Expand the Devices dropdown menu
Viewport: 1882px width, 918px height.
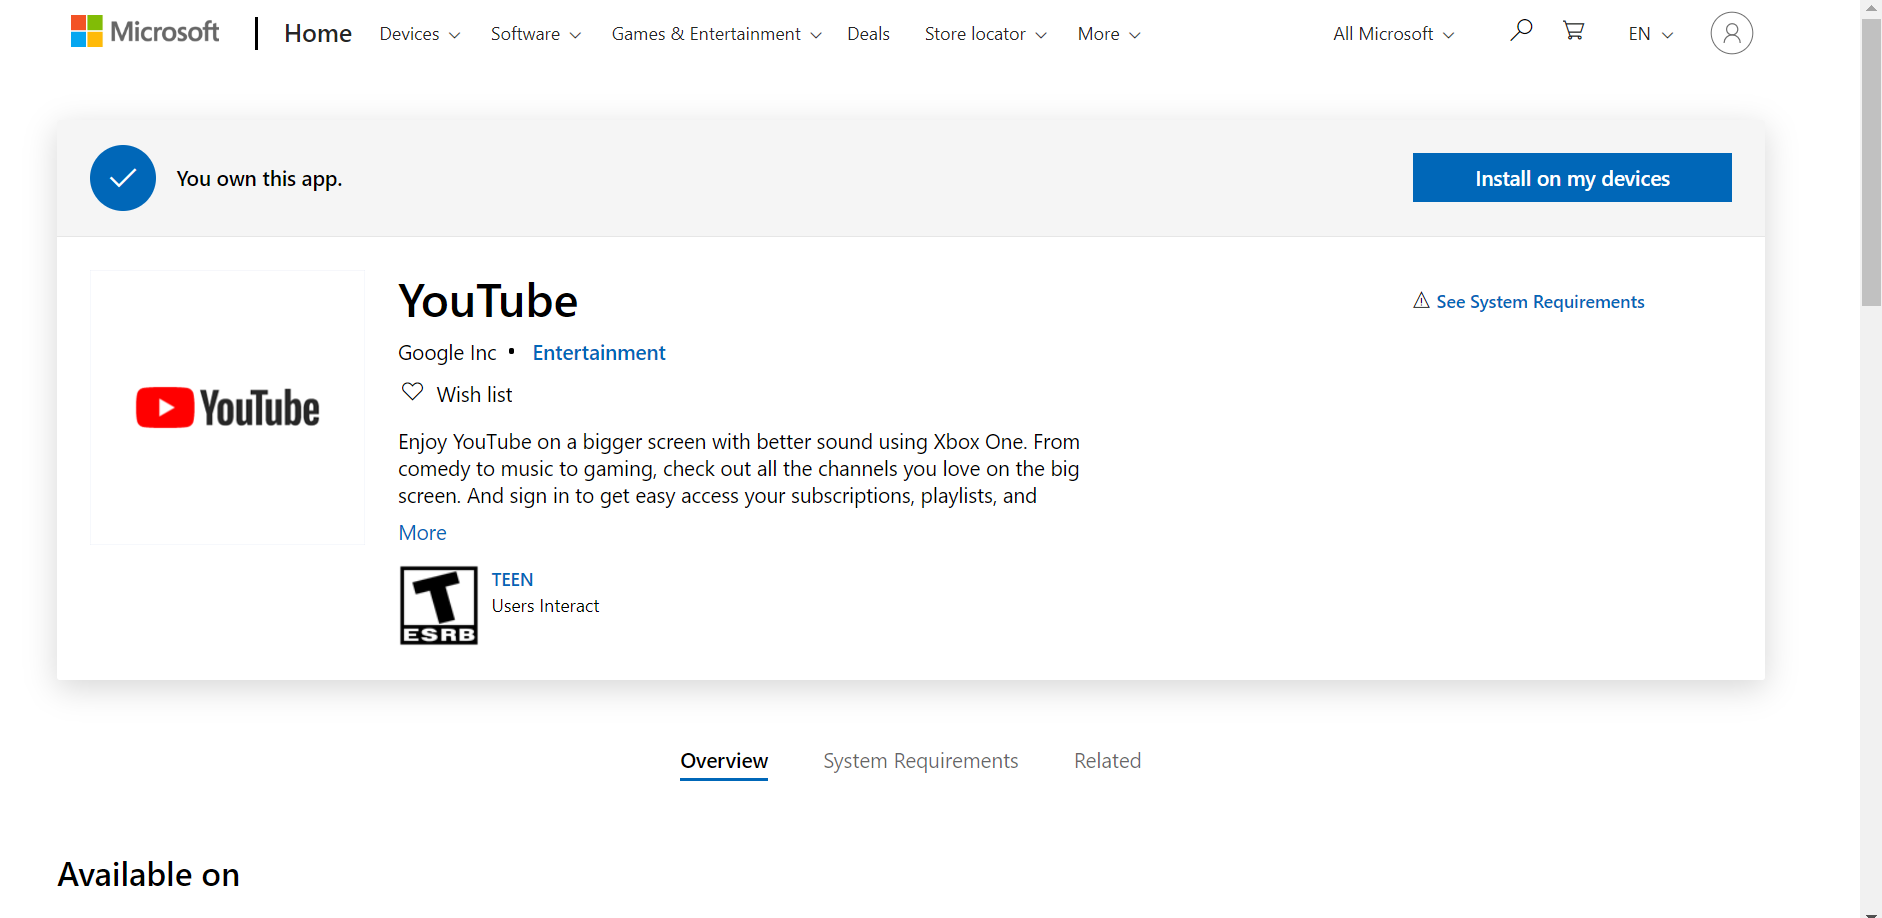[x=420, y=34]
